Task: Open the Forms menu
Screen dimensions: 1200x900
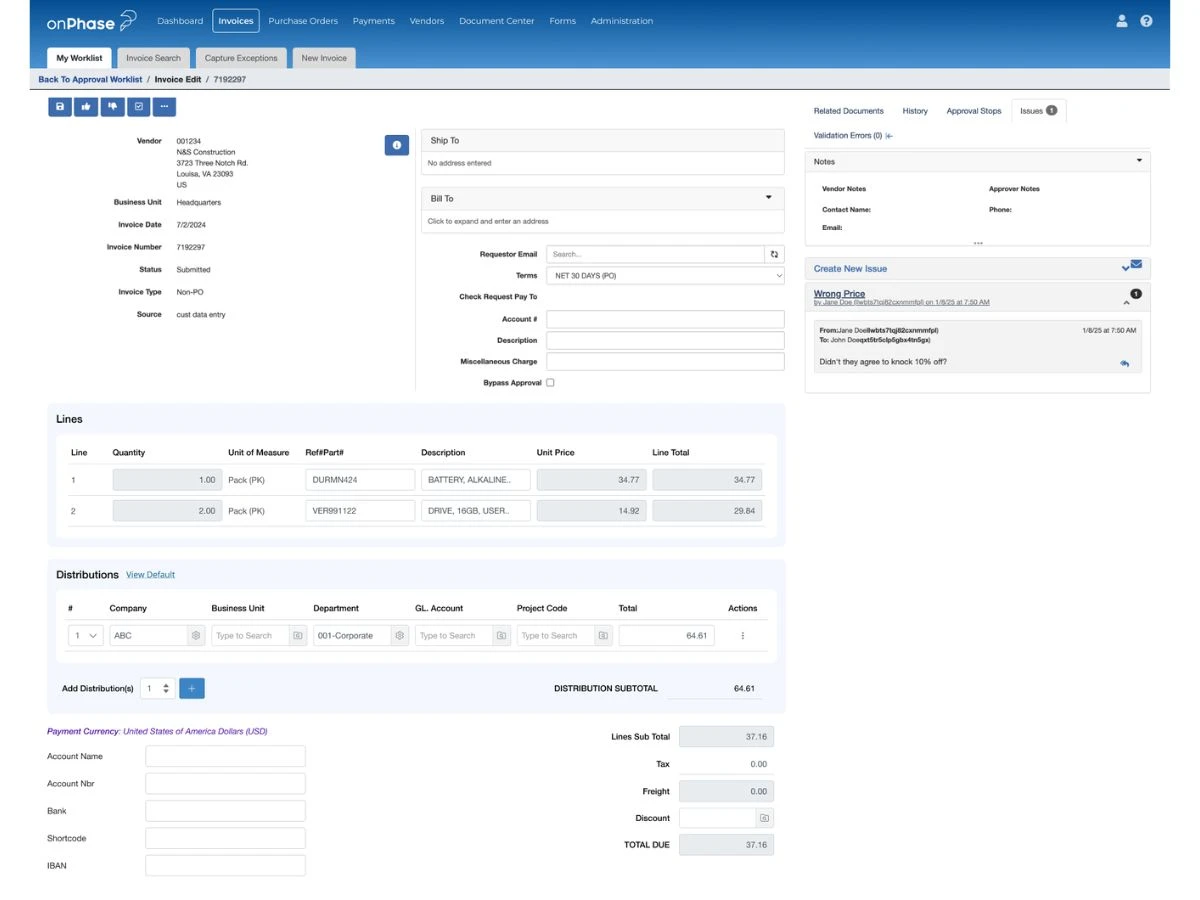Action: [563, 21]
